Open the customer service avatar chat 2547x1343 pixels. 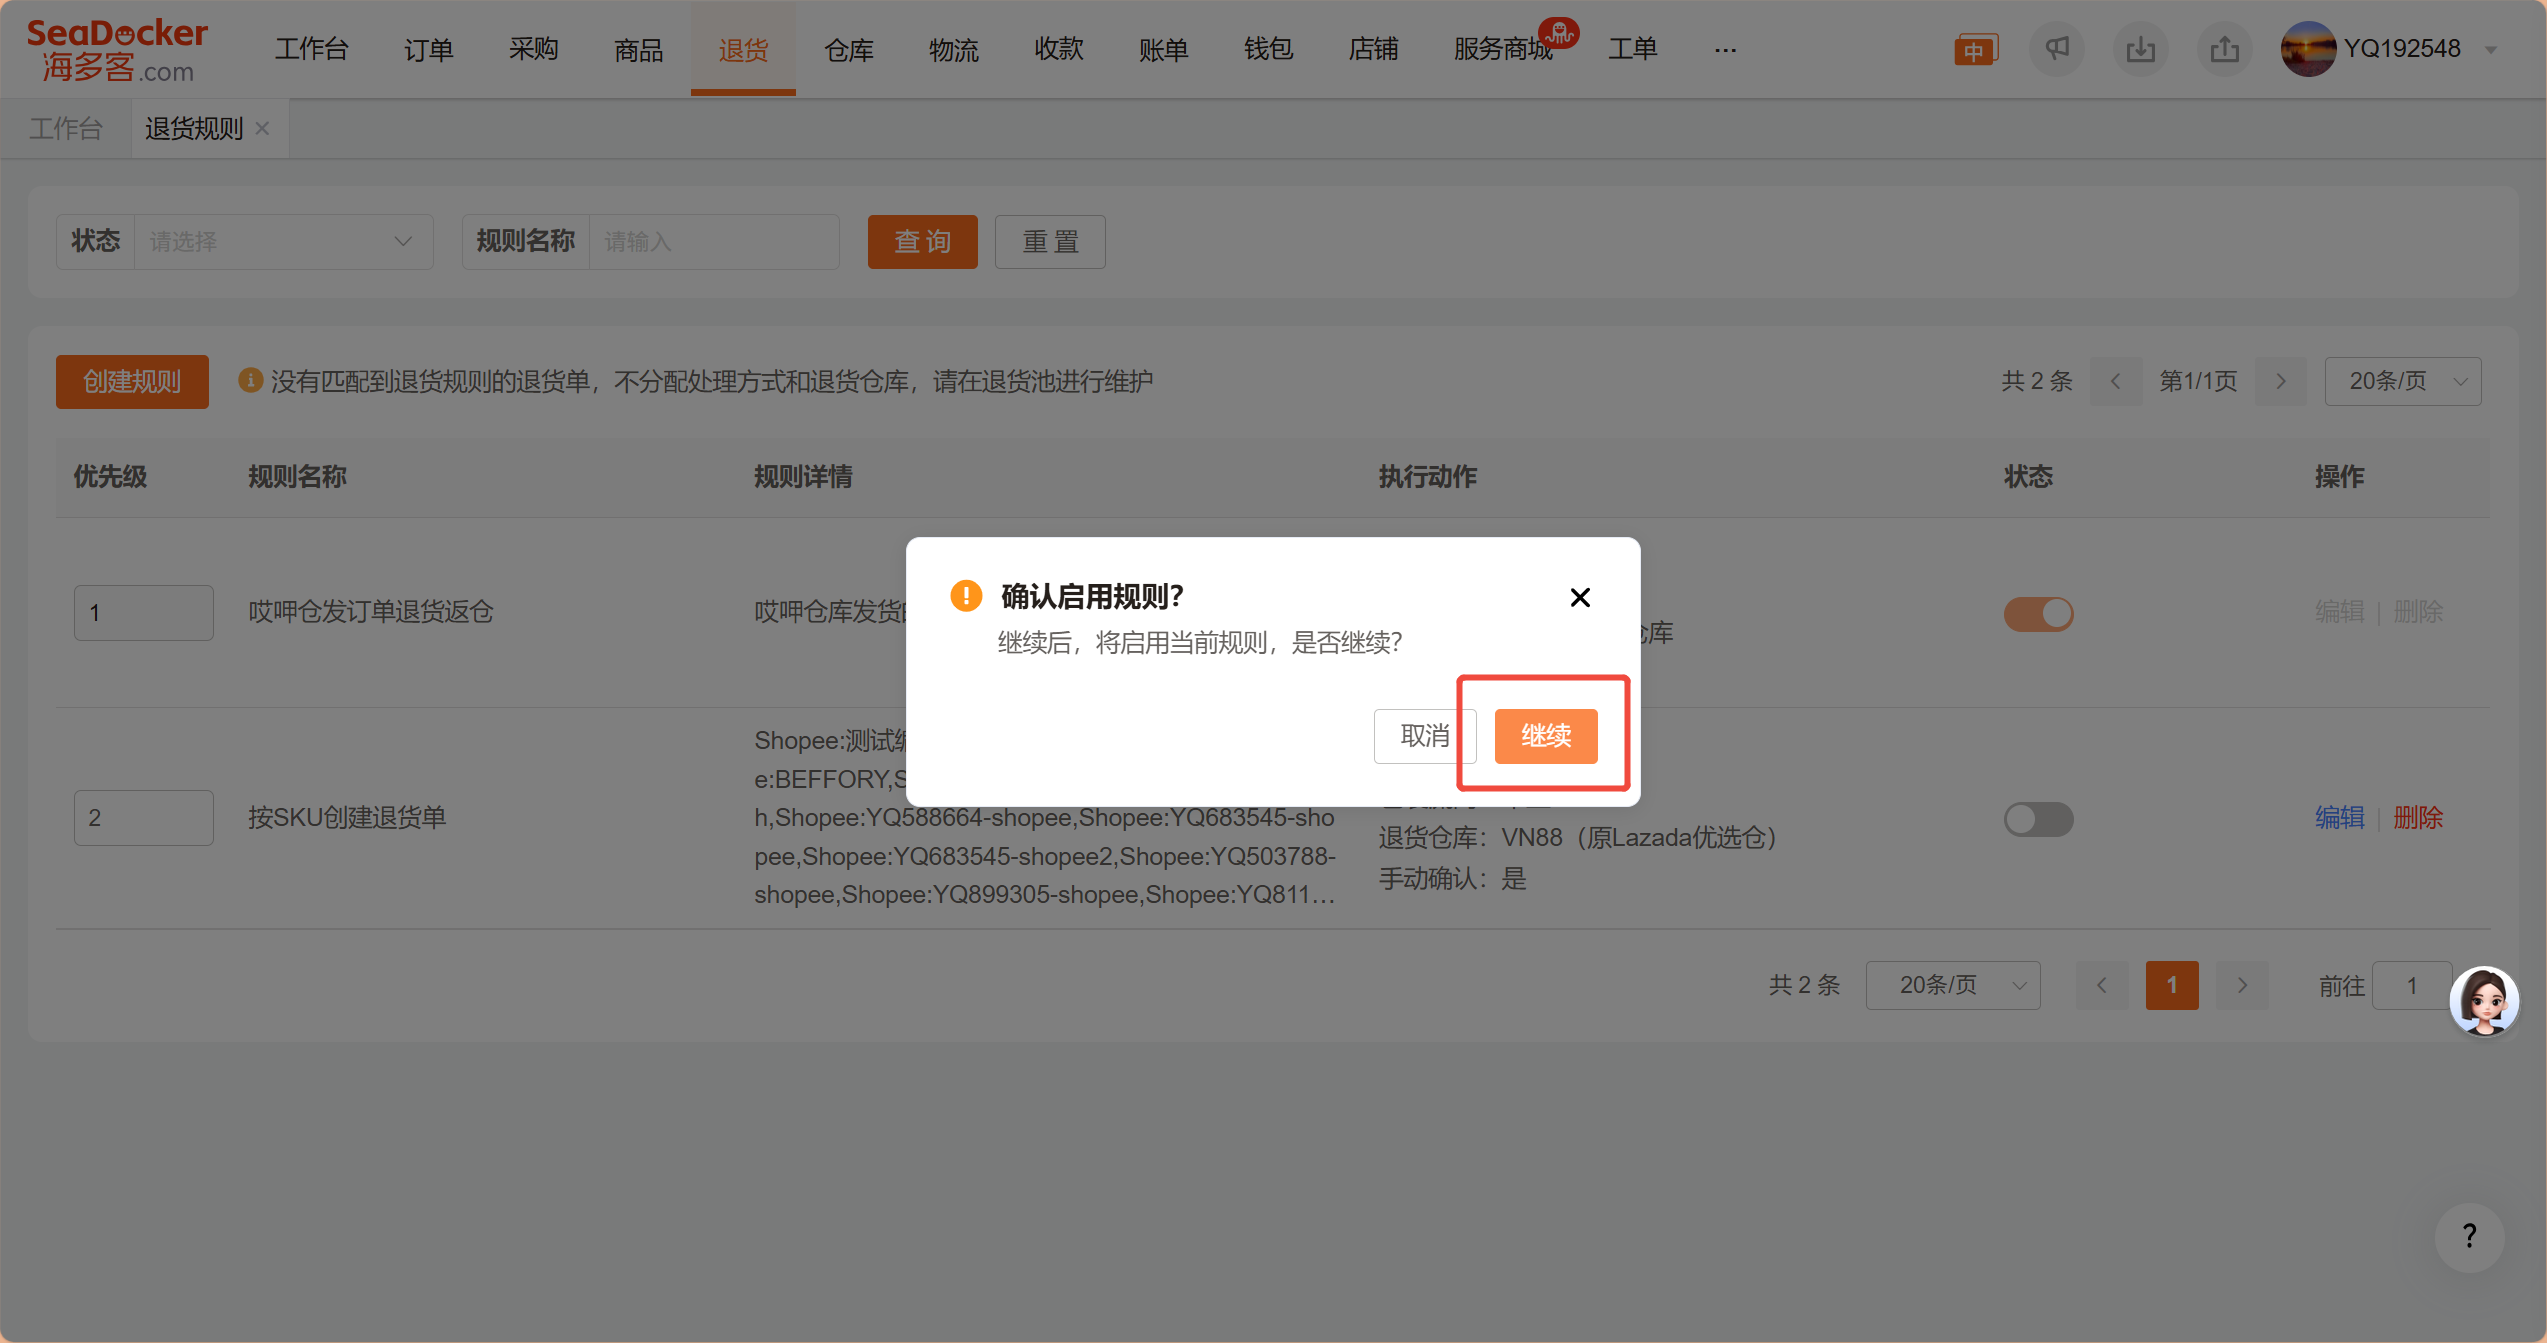2484,1001
